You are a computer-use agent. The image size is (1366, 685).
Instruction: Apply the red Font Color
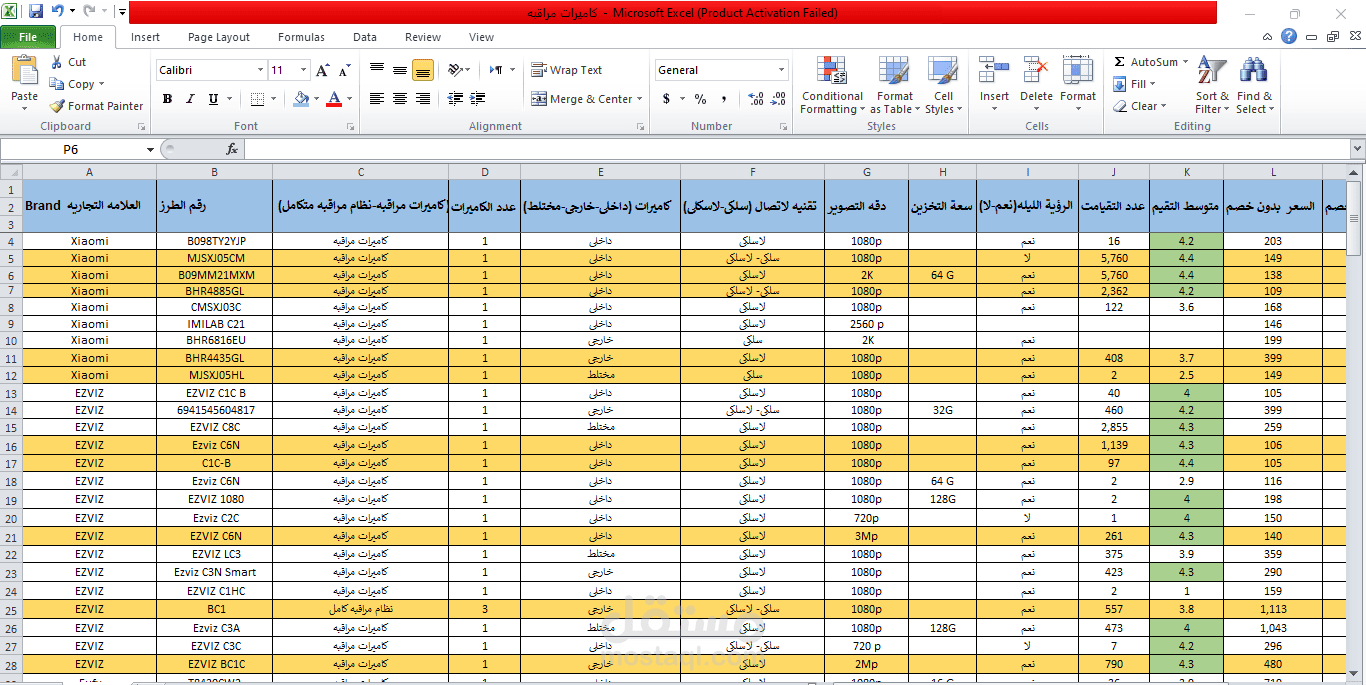coord(333,99)
